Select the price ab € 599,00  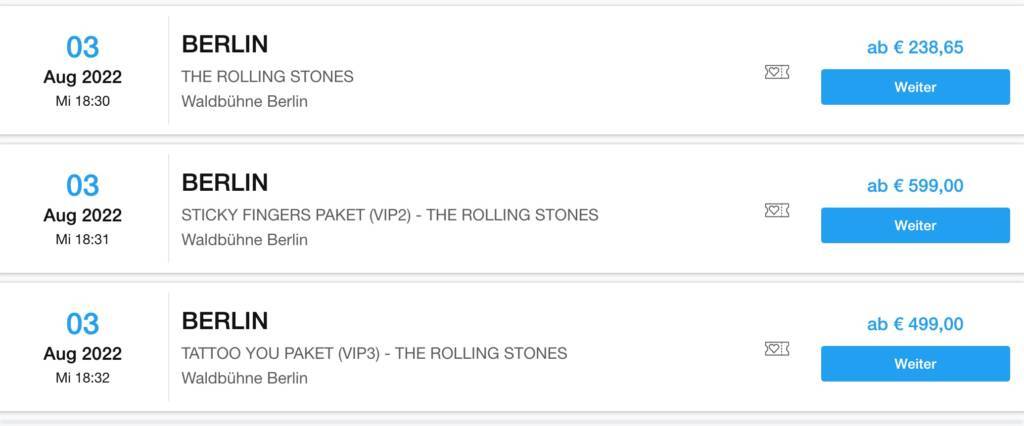(915, 185)
